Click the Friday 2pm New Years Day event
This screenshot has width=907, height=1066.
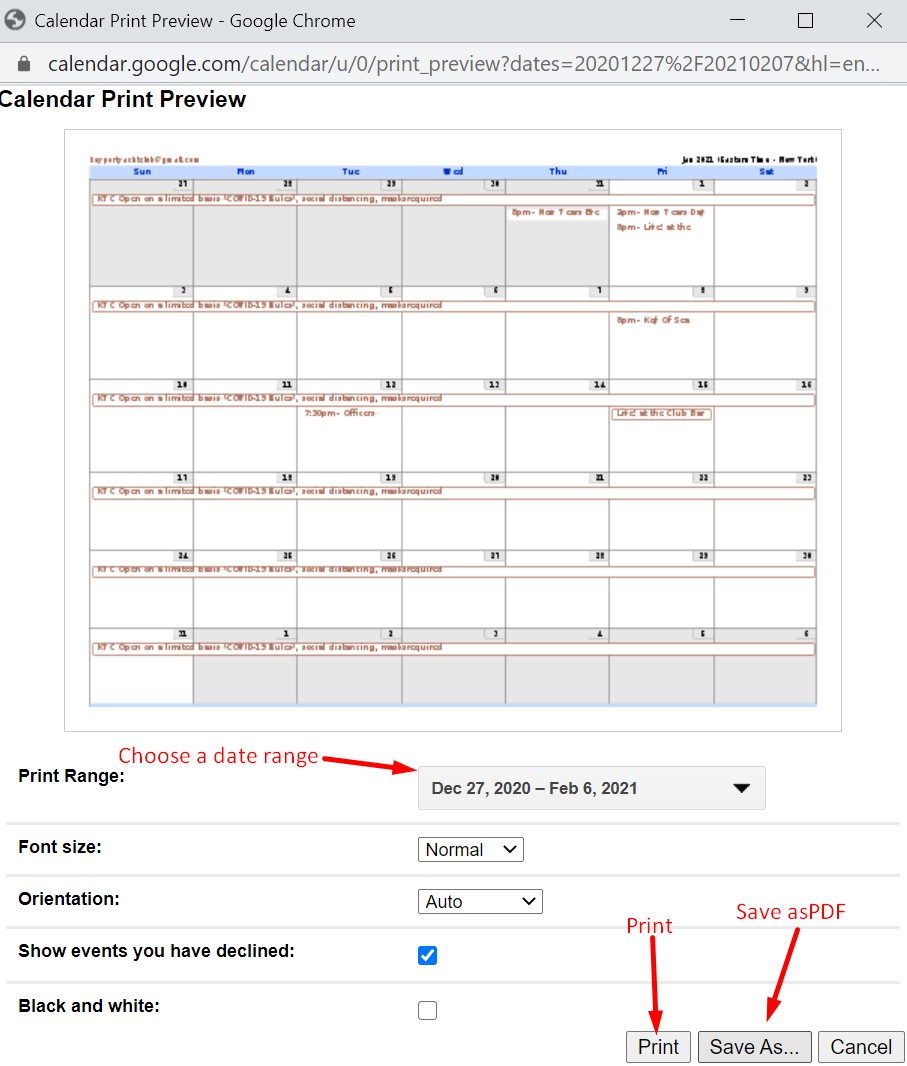tap(661, 212)
